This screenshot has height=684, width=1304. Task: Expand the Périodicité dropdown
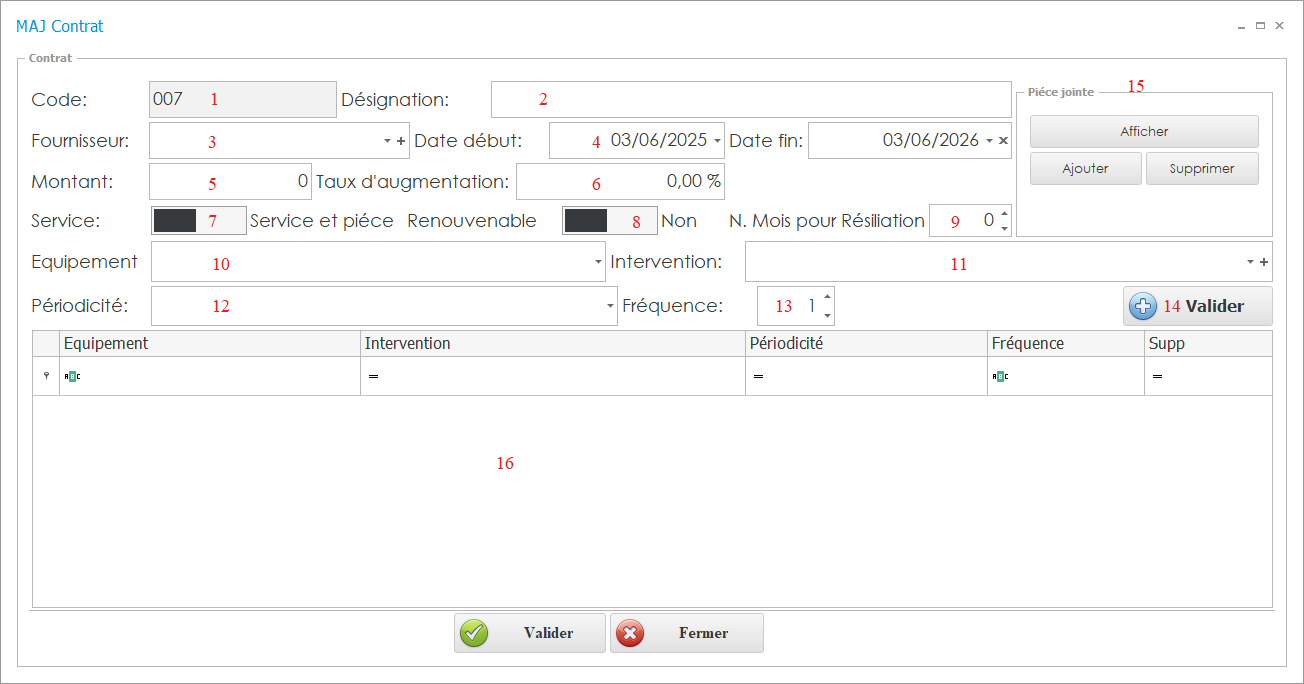(x=609, y=306)
